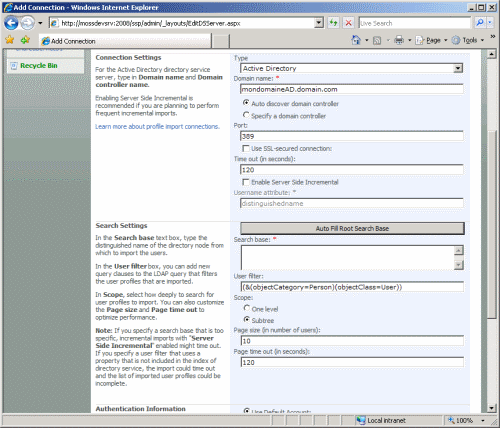Click Internet Explorer title bar icon
Screen dimensions: 500x428
point(8,7)
